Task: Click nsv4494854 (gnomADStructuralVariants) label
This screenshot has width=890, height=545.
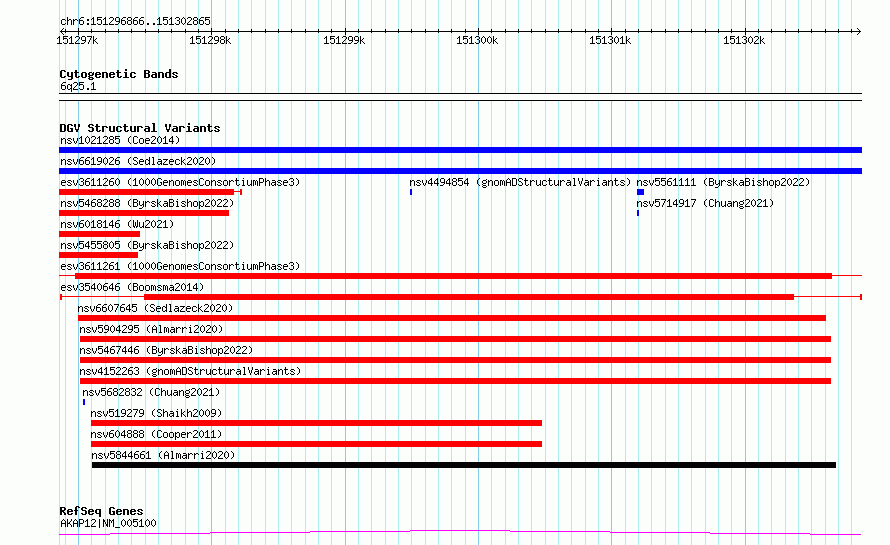Action: point(520,182)
